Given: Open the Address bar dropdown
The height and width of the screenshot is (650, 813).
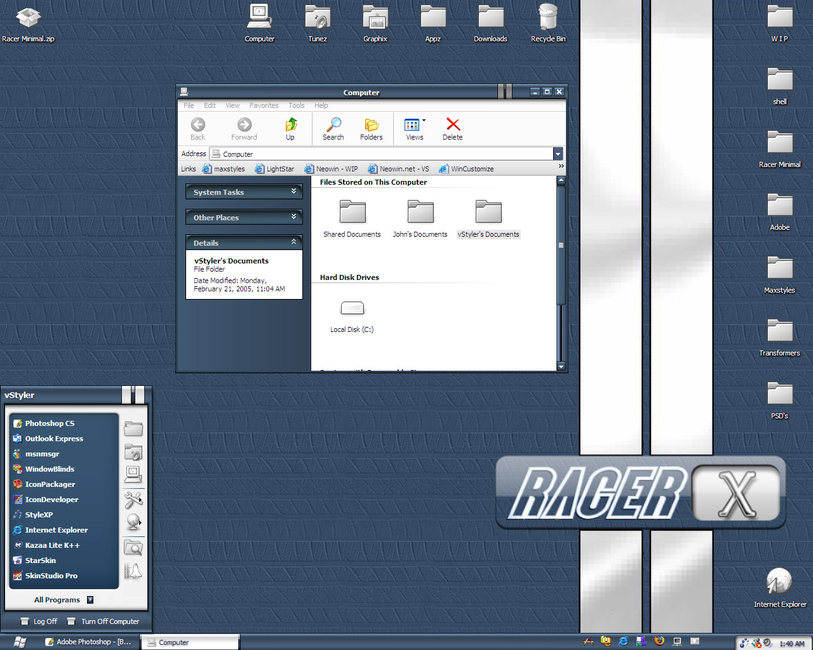Looking at the screenshot, I should [558, 154].
